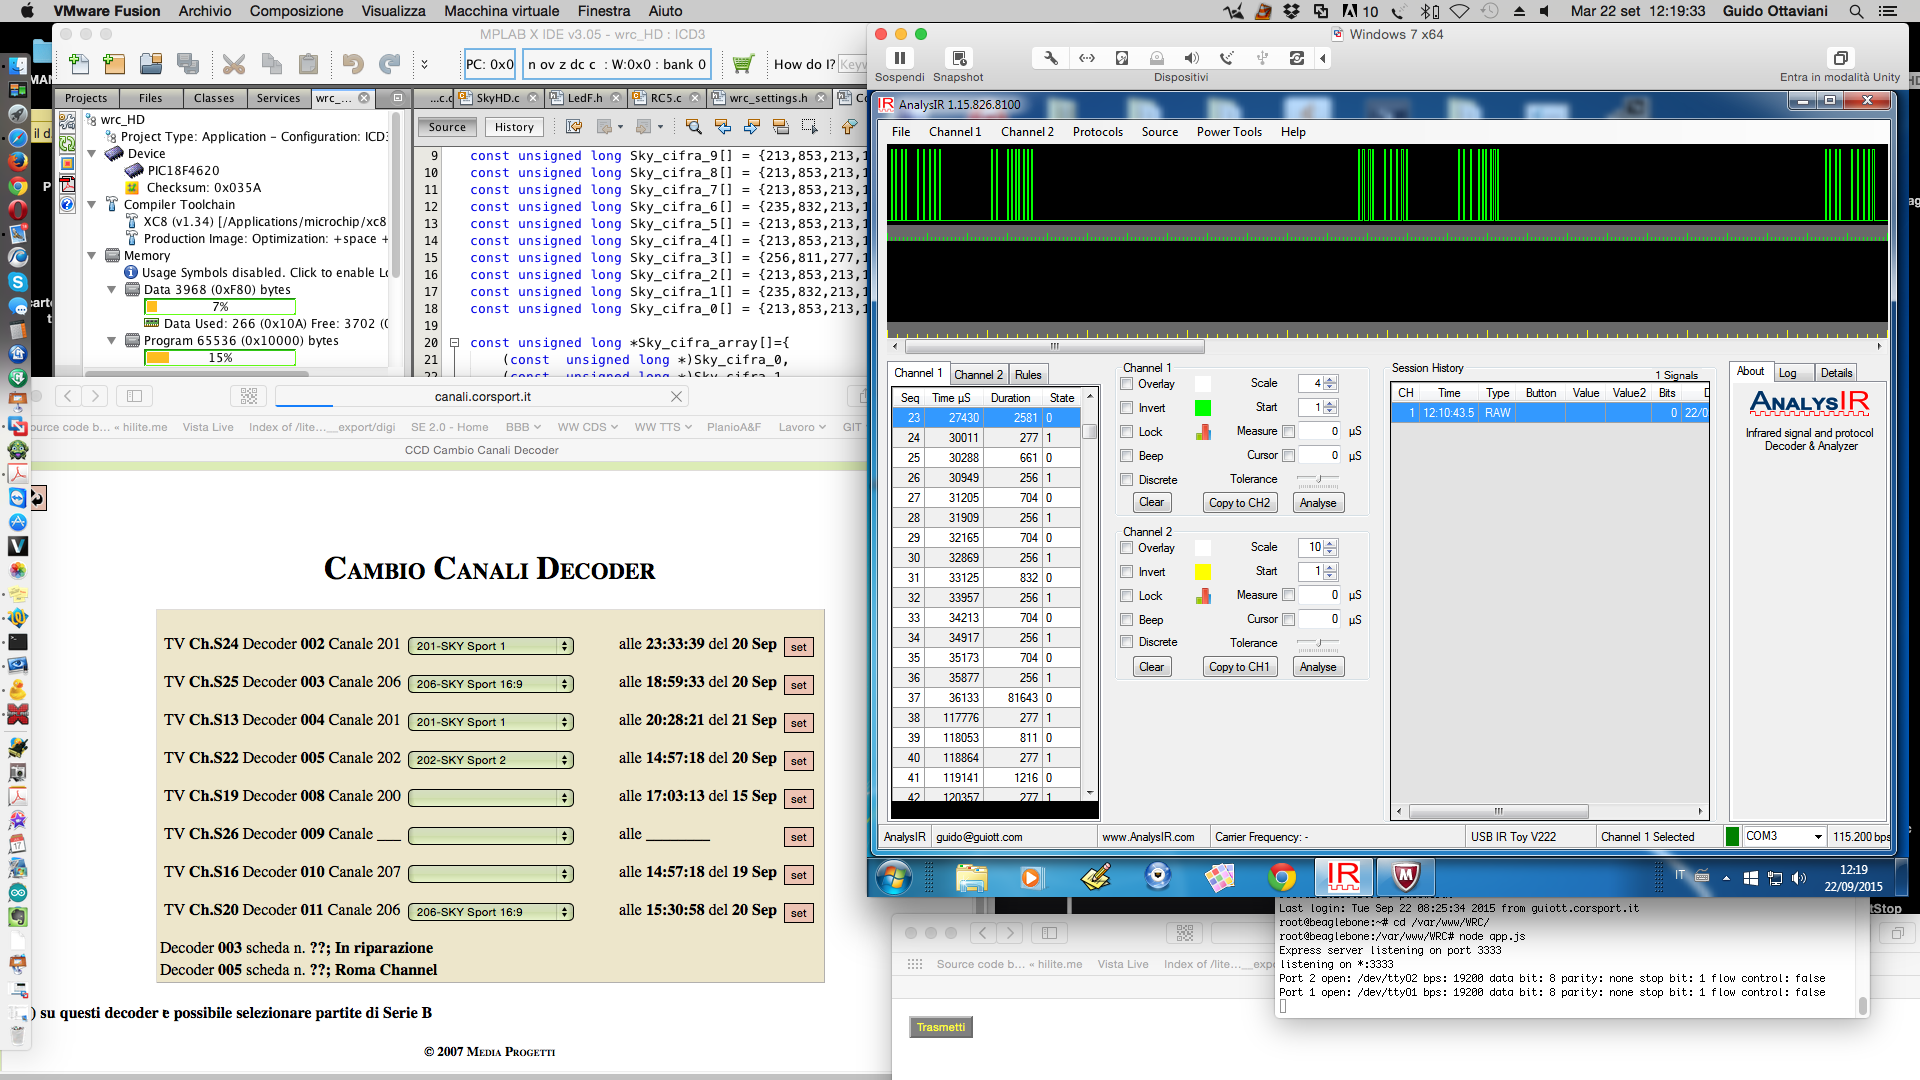Open the COM3 port dropdown

pos(1784,836)
